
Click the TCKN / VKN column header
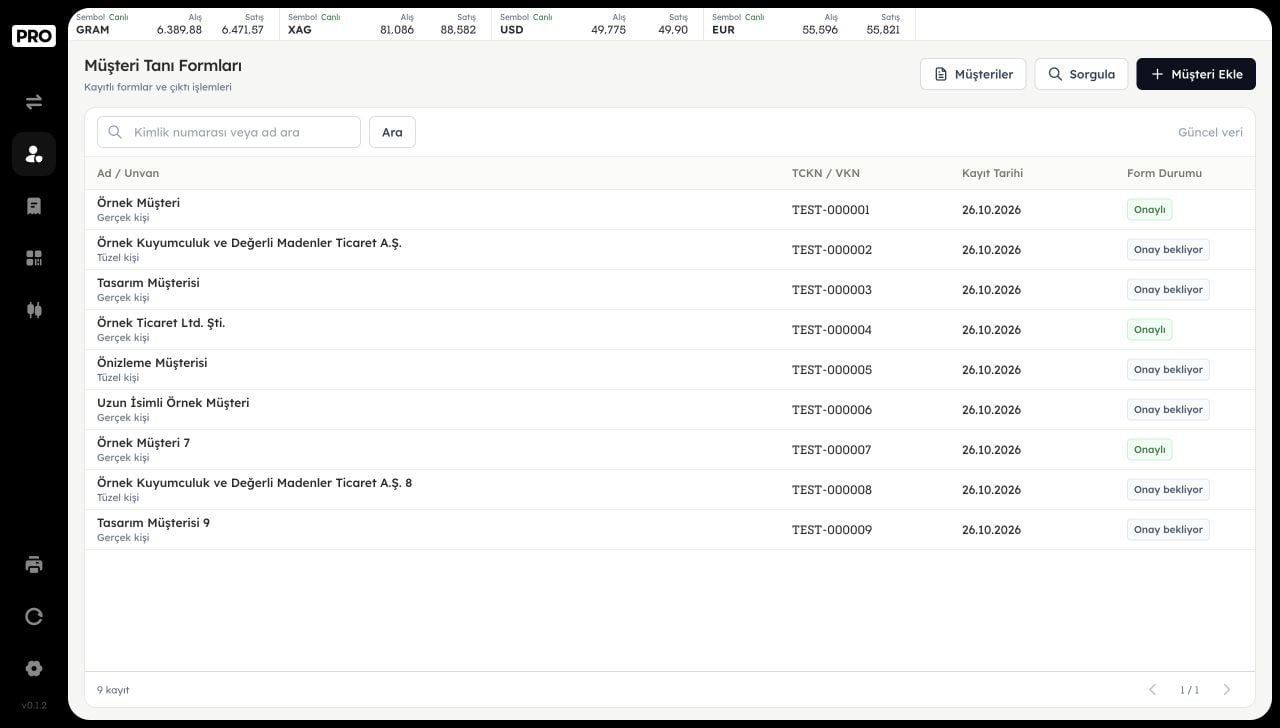tap(826, 173)
